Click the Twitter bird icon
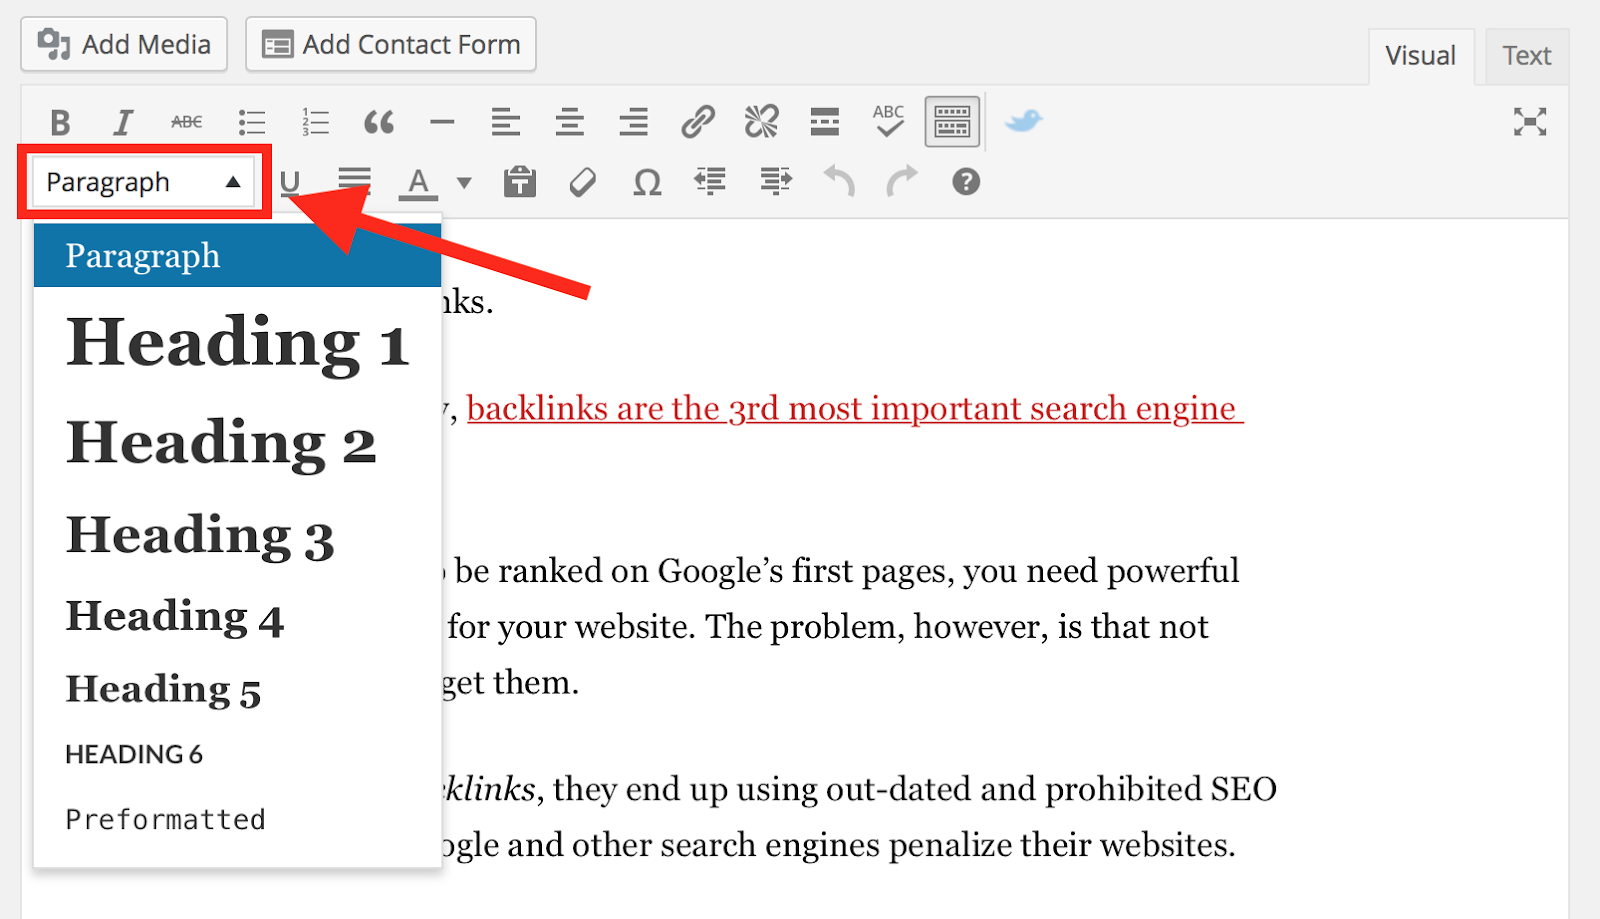The width and height of the screenshot is (1600, 919). (x=1023, y=121)
